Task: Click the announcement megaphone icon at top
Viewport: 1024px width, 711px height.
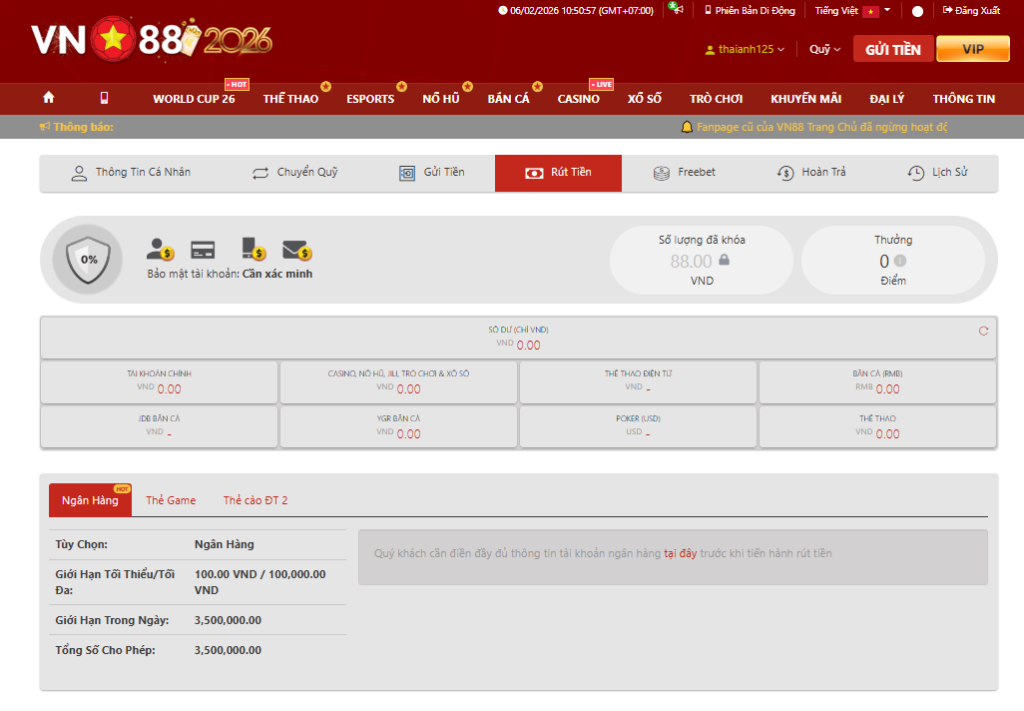Action: click(x=676, y=9)
